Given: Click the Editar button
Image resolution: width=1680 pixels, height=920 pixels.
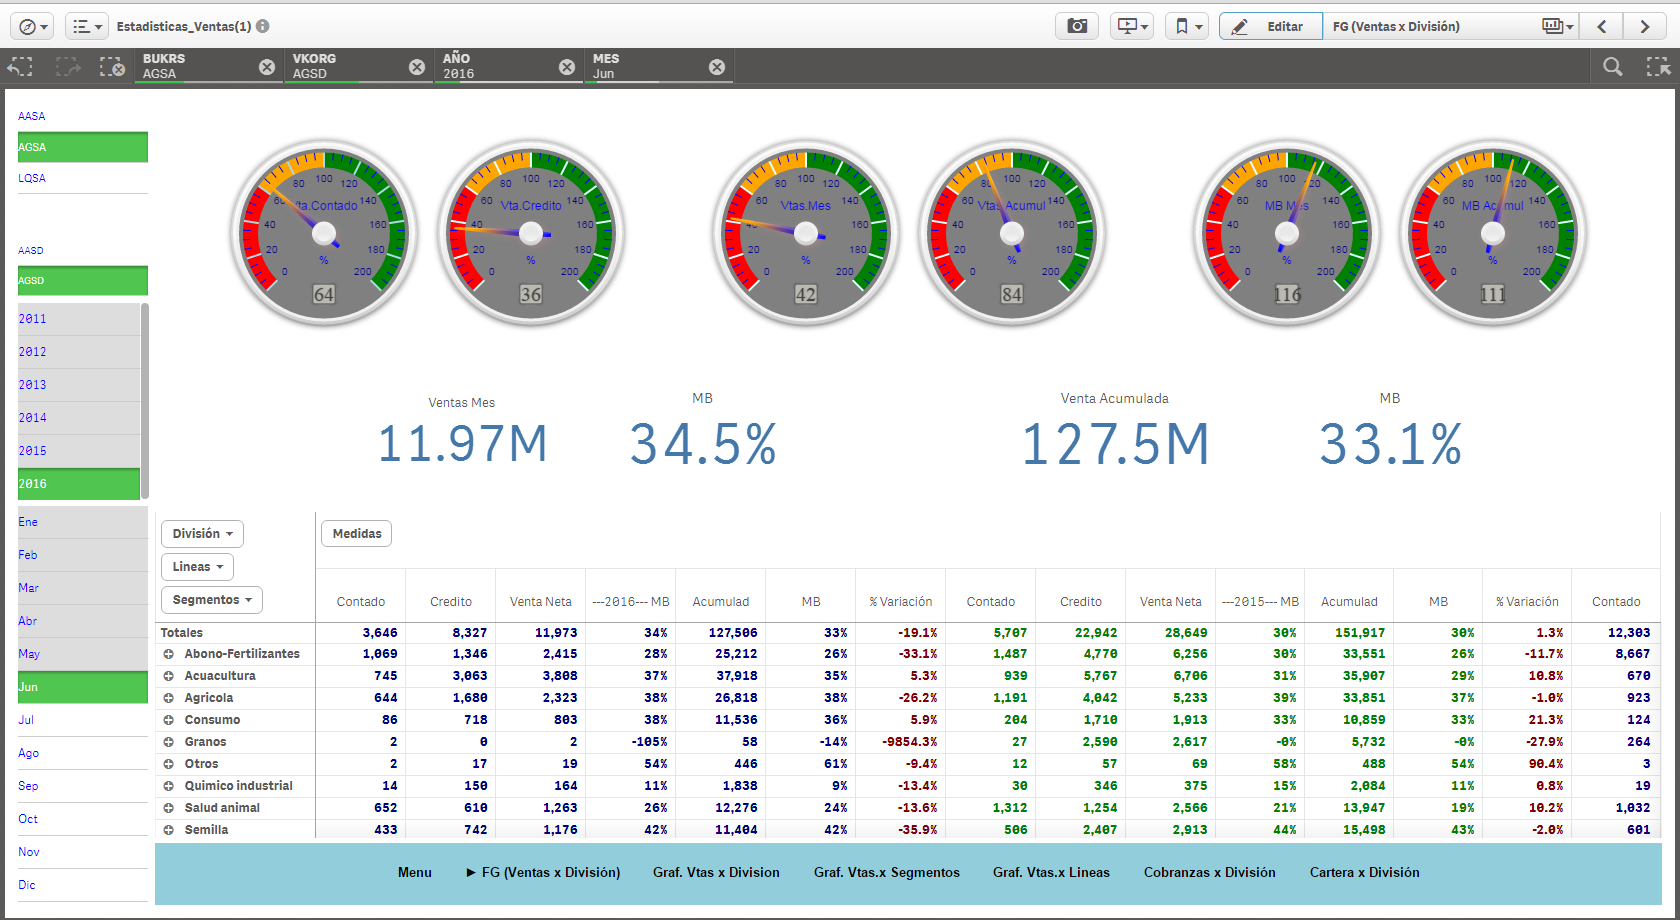Looking at the screenshot, I should (1270, 26).
